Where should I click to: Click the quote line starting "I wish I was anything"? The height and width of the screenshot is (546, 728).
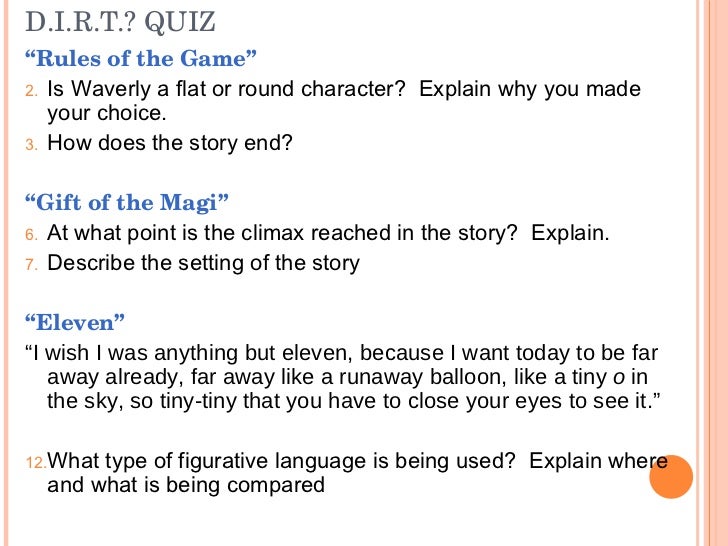coord(340,353)
